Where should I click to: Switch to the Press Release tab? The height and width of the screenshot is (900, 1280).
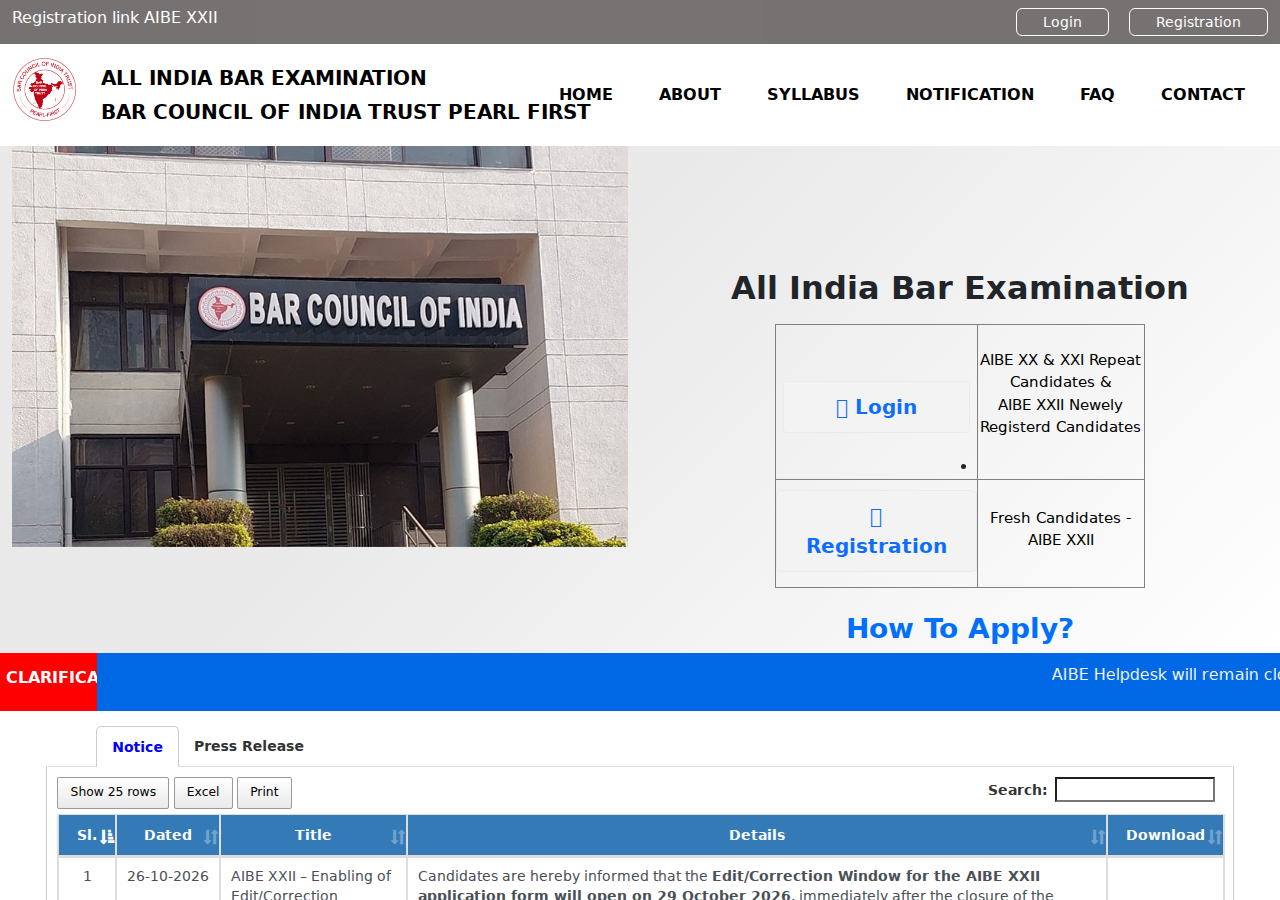(249, 746)
